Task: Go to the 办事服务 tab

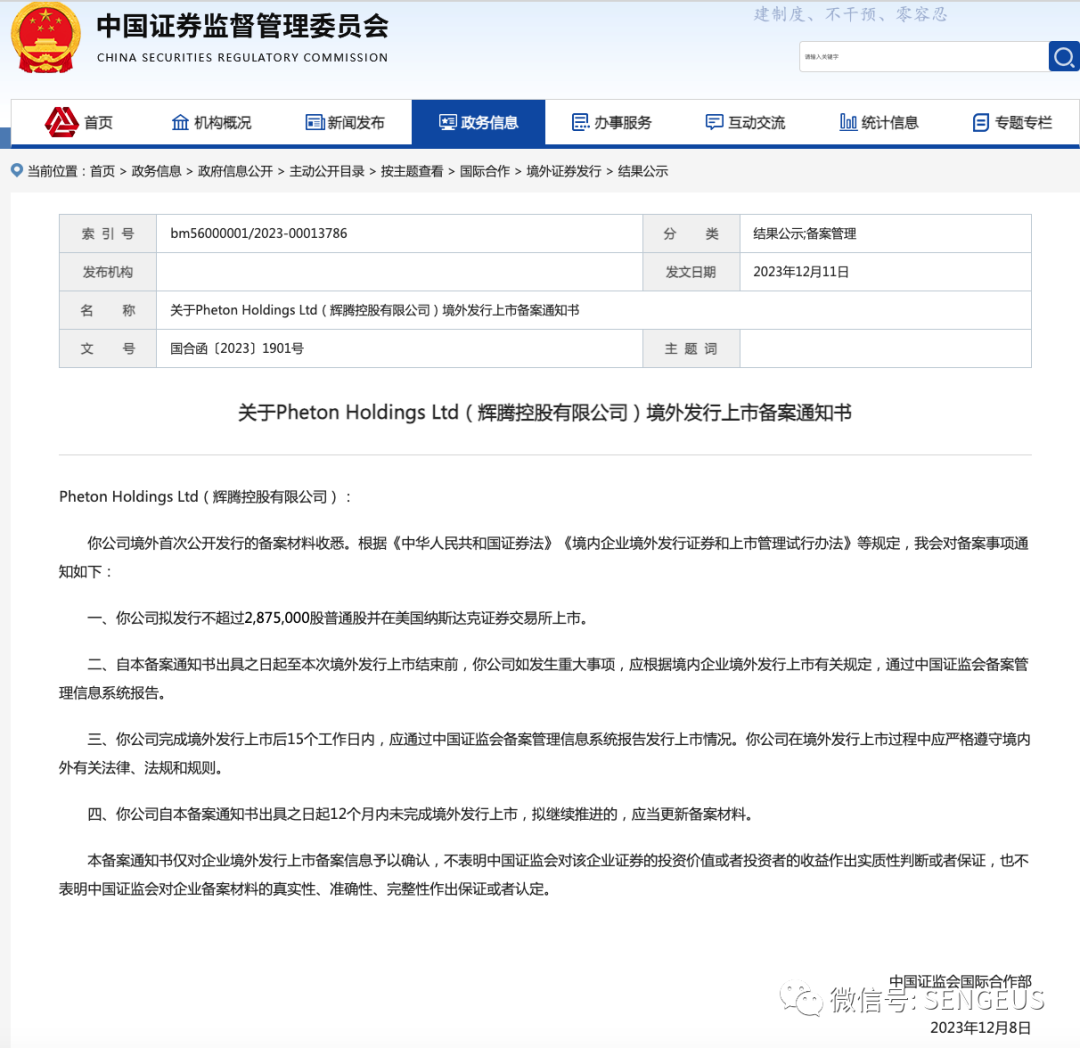Action: click(x=612, y=123)
